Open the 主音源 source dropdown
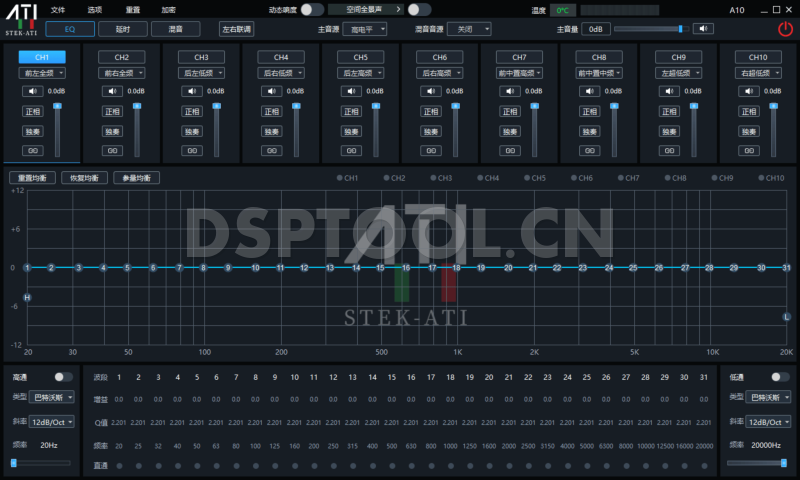 pos(365,29)
